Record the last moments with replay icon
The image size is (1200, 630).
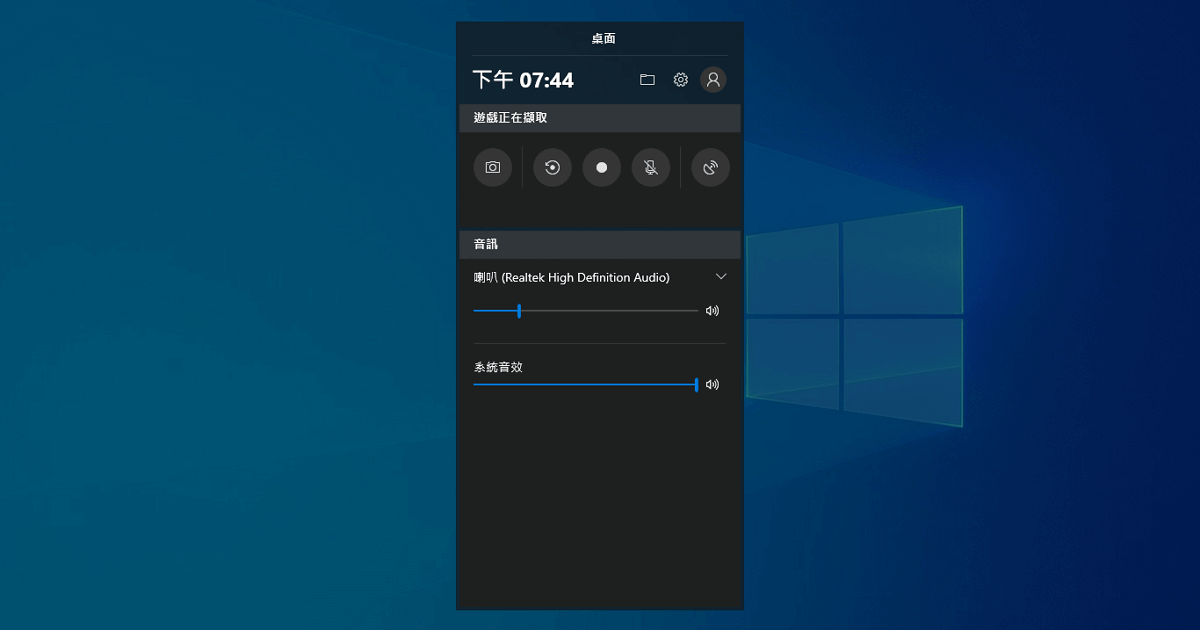click(552, 168)
